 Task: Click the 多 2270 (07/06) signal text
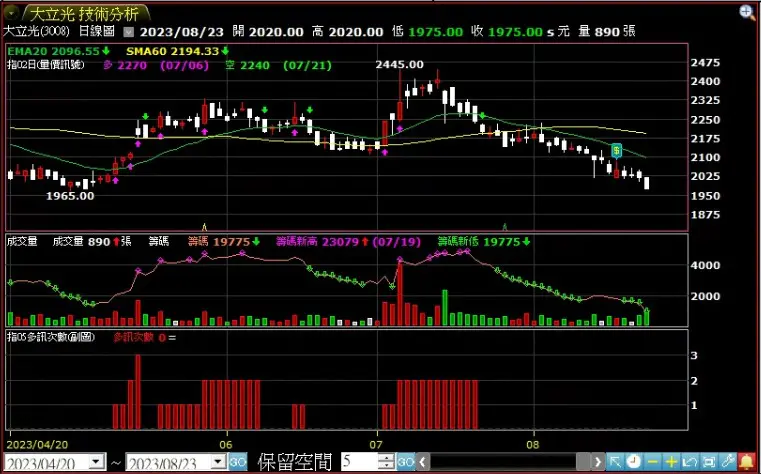[x=156, y=65]
